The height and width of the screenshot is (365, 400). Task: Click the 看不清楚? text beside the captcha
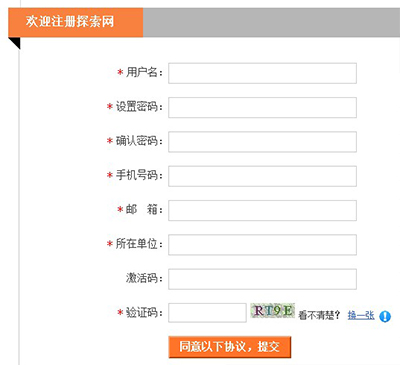(319, 315)
